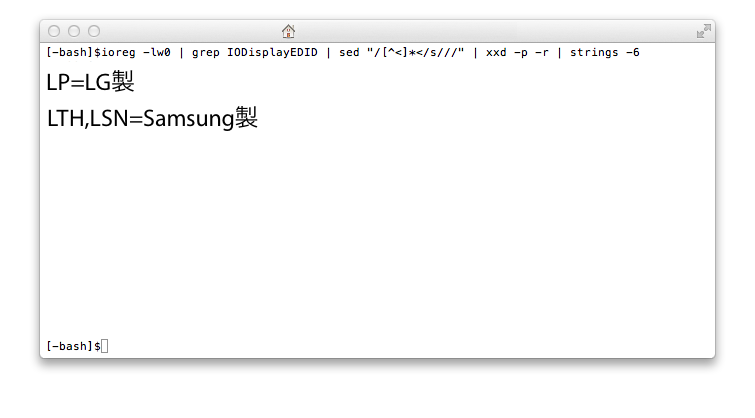Click the sed command word

(349, 52)
